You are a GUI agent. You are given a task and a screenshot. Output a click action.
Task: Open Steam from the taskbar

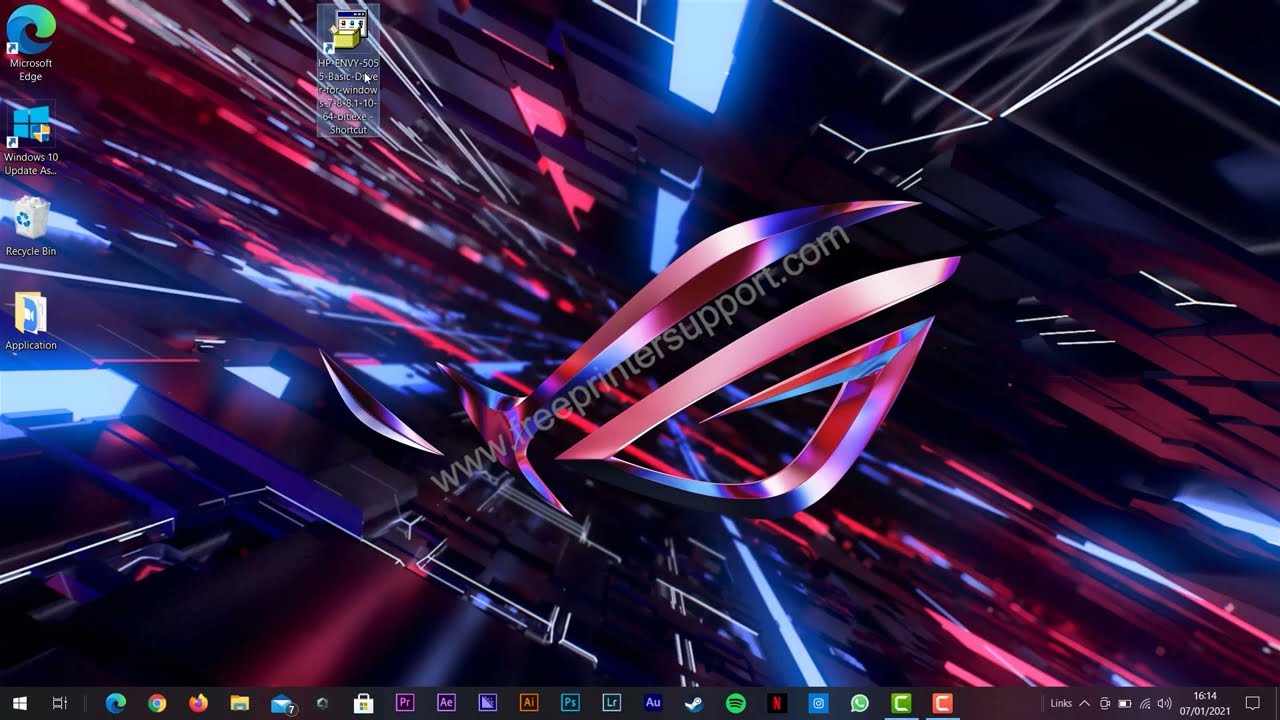[694, 703]
